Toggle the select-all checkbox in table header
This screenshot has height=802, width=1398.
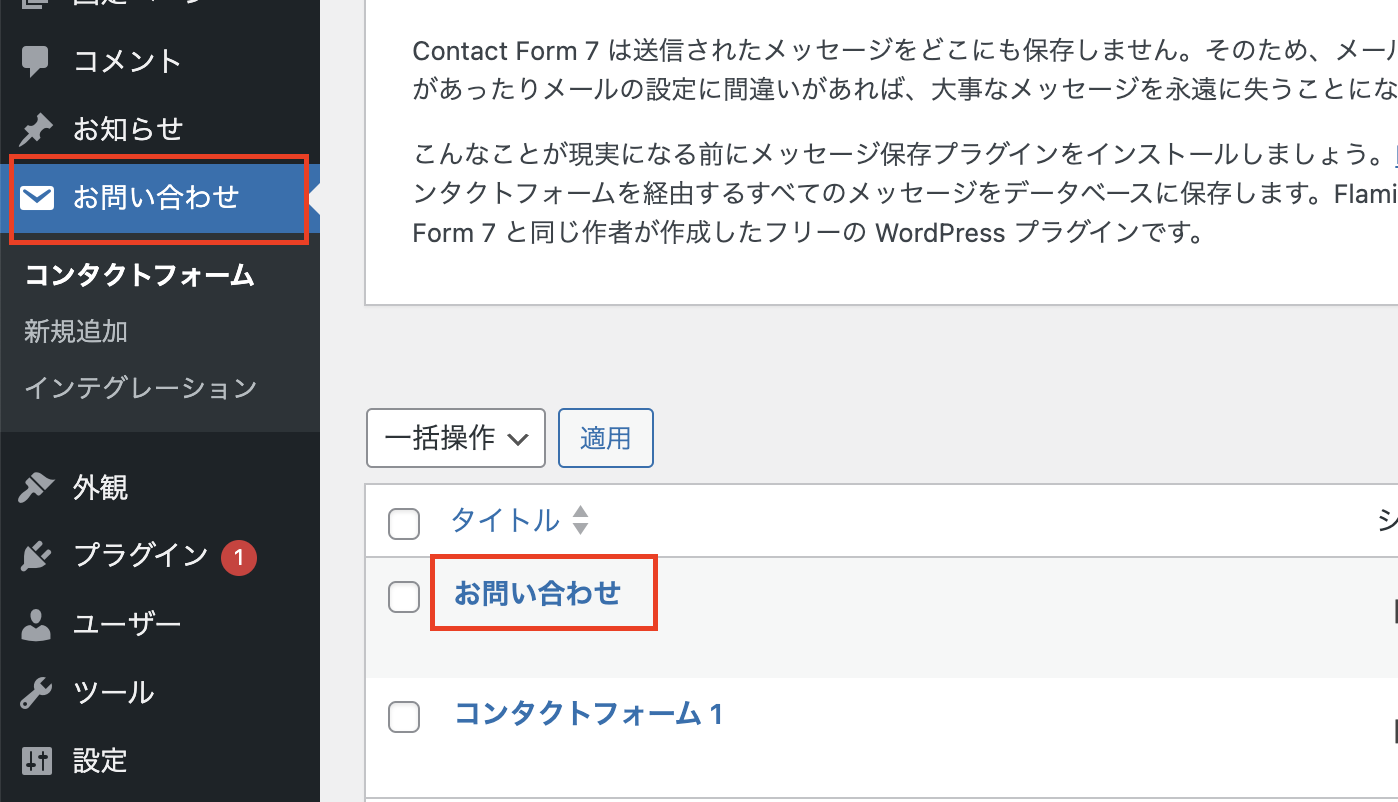(403, 523)
